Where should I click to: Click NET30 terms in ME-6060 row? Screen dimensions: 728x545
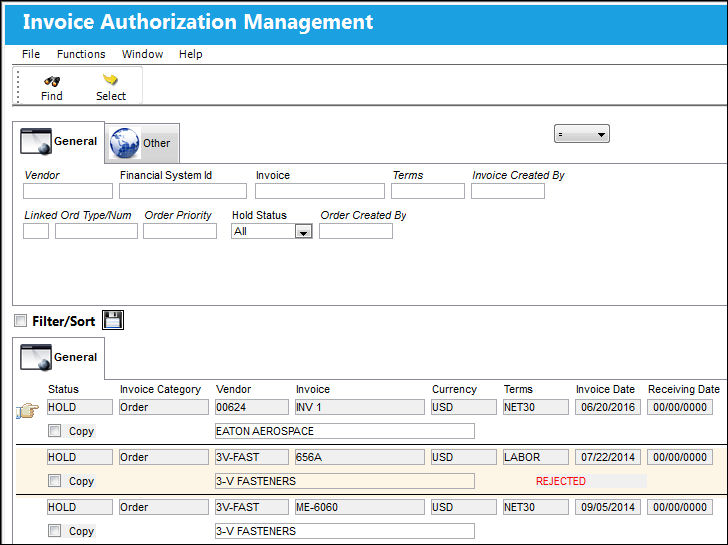pyautogui.click(x=536, y=507)
